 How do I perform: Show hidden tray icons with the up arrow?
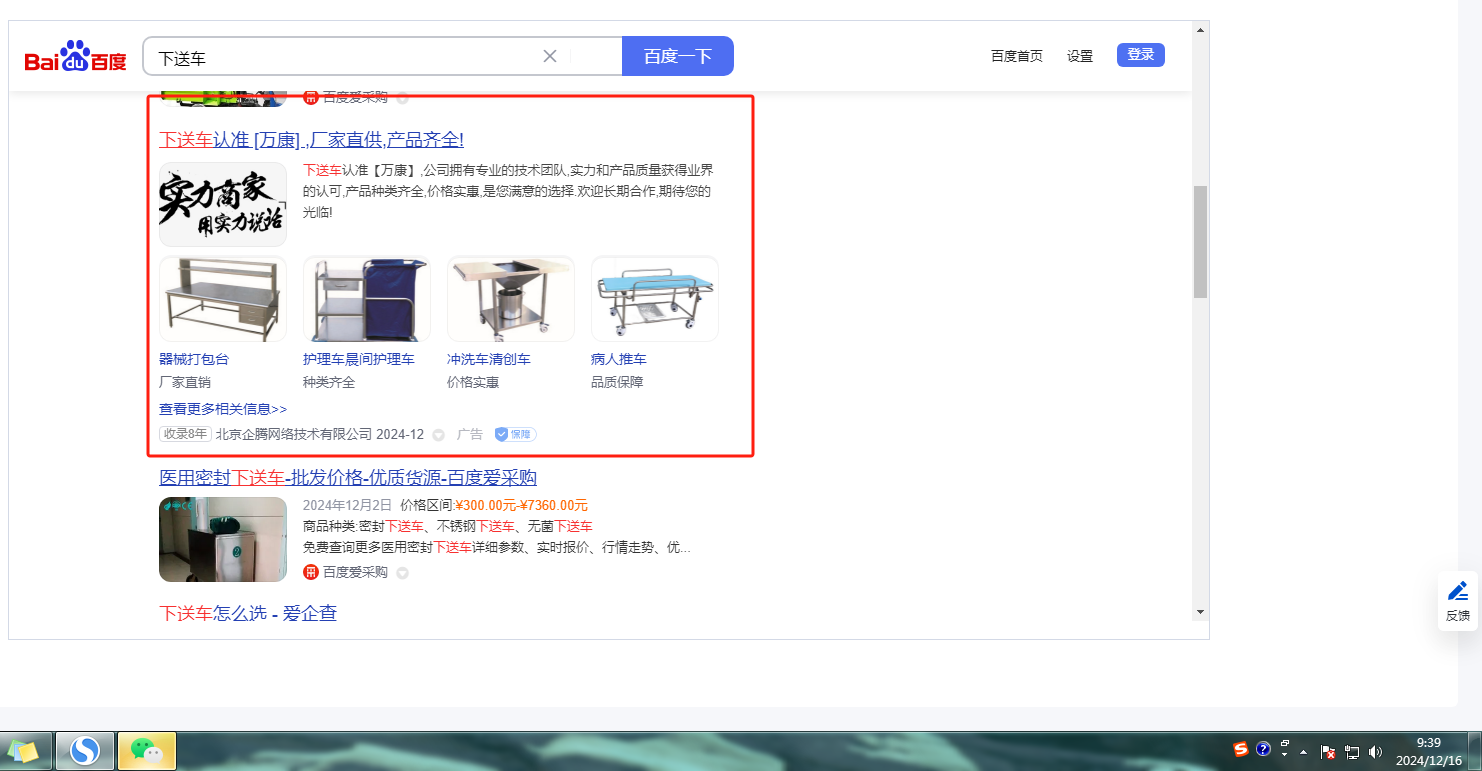point(1303,752)
